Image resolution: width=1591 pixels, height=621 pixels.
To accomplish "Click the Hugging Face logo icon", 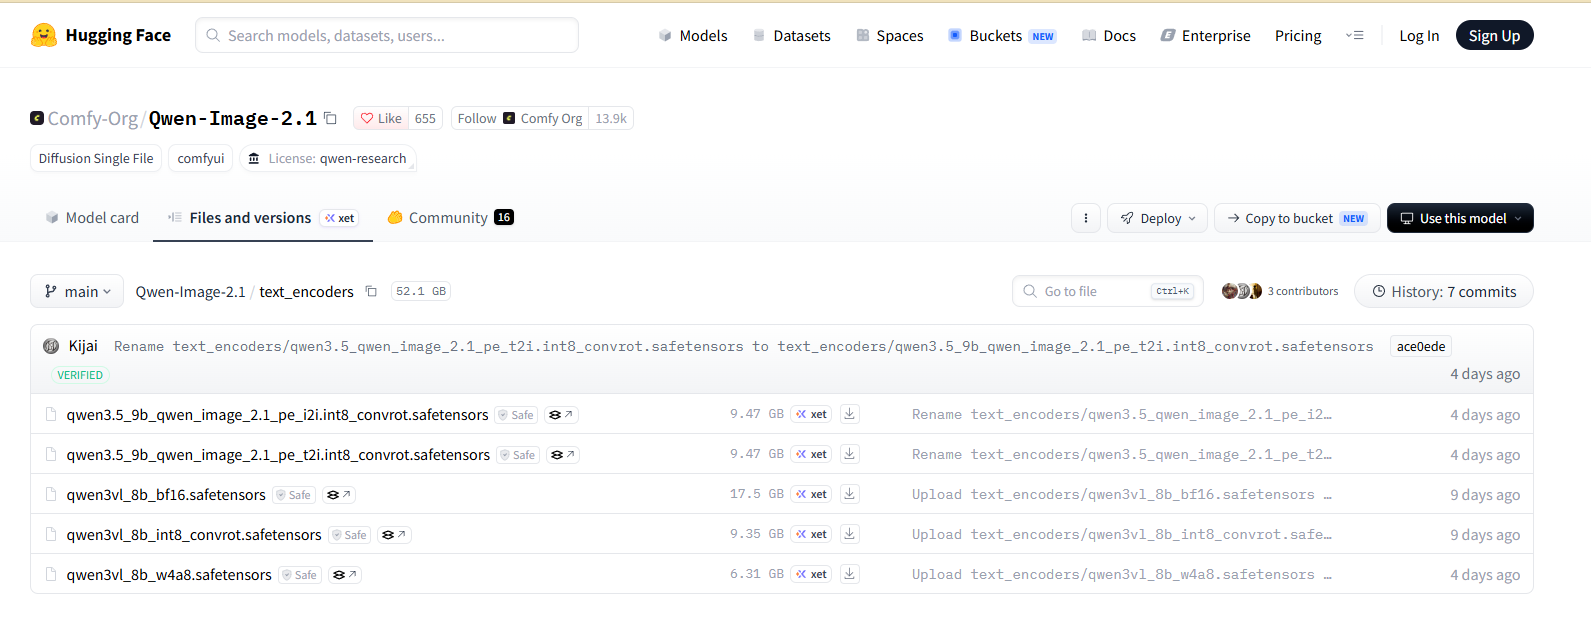I will coord(44,36).
